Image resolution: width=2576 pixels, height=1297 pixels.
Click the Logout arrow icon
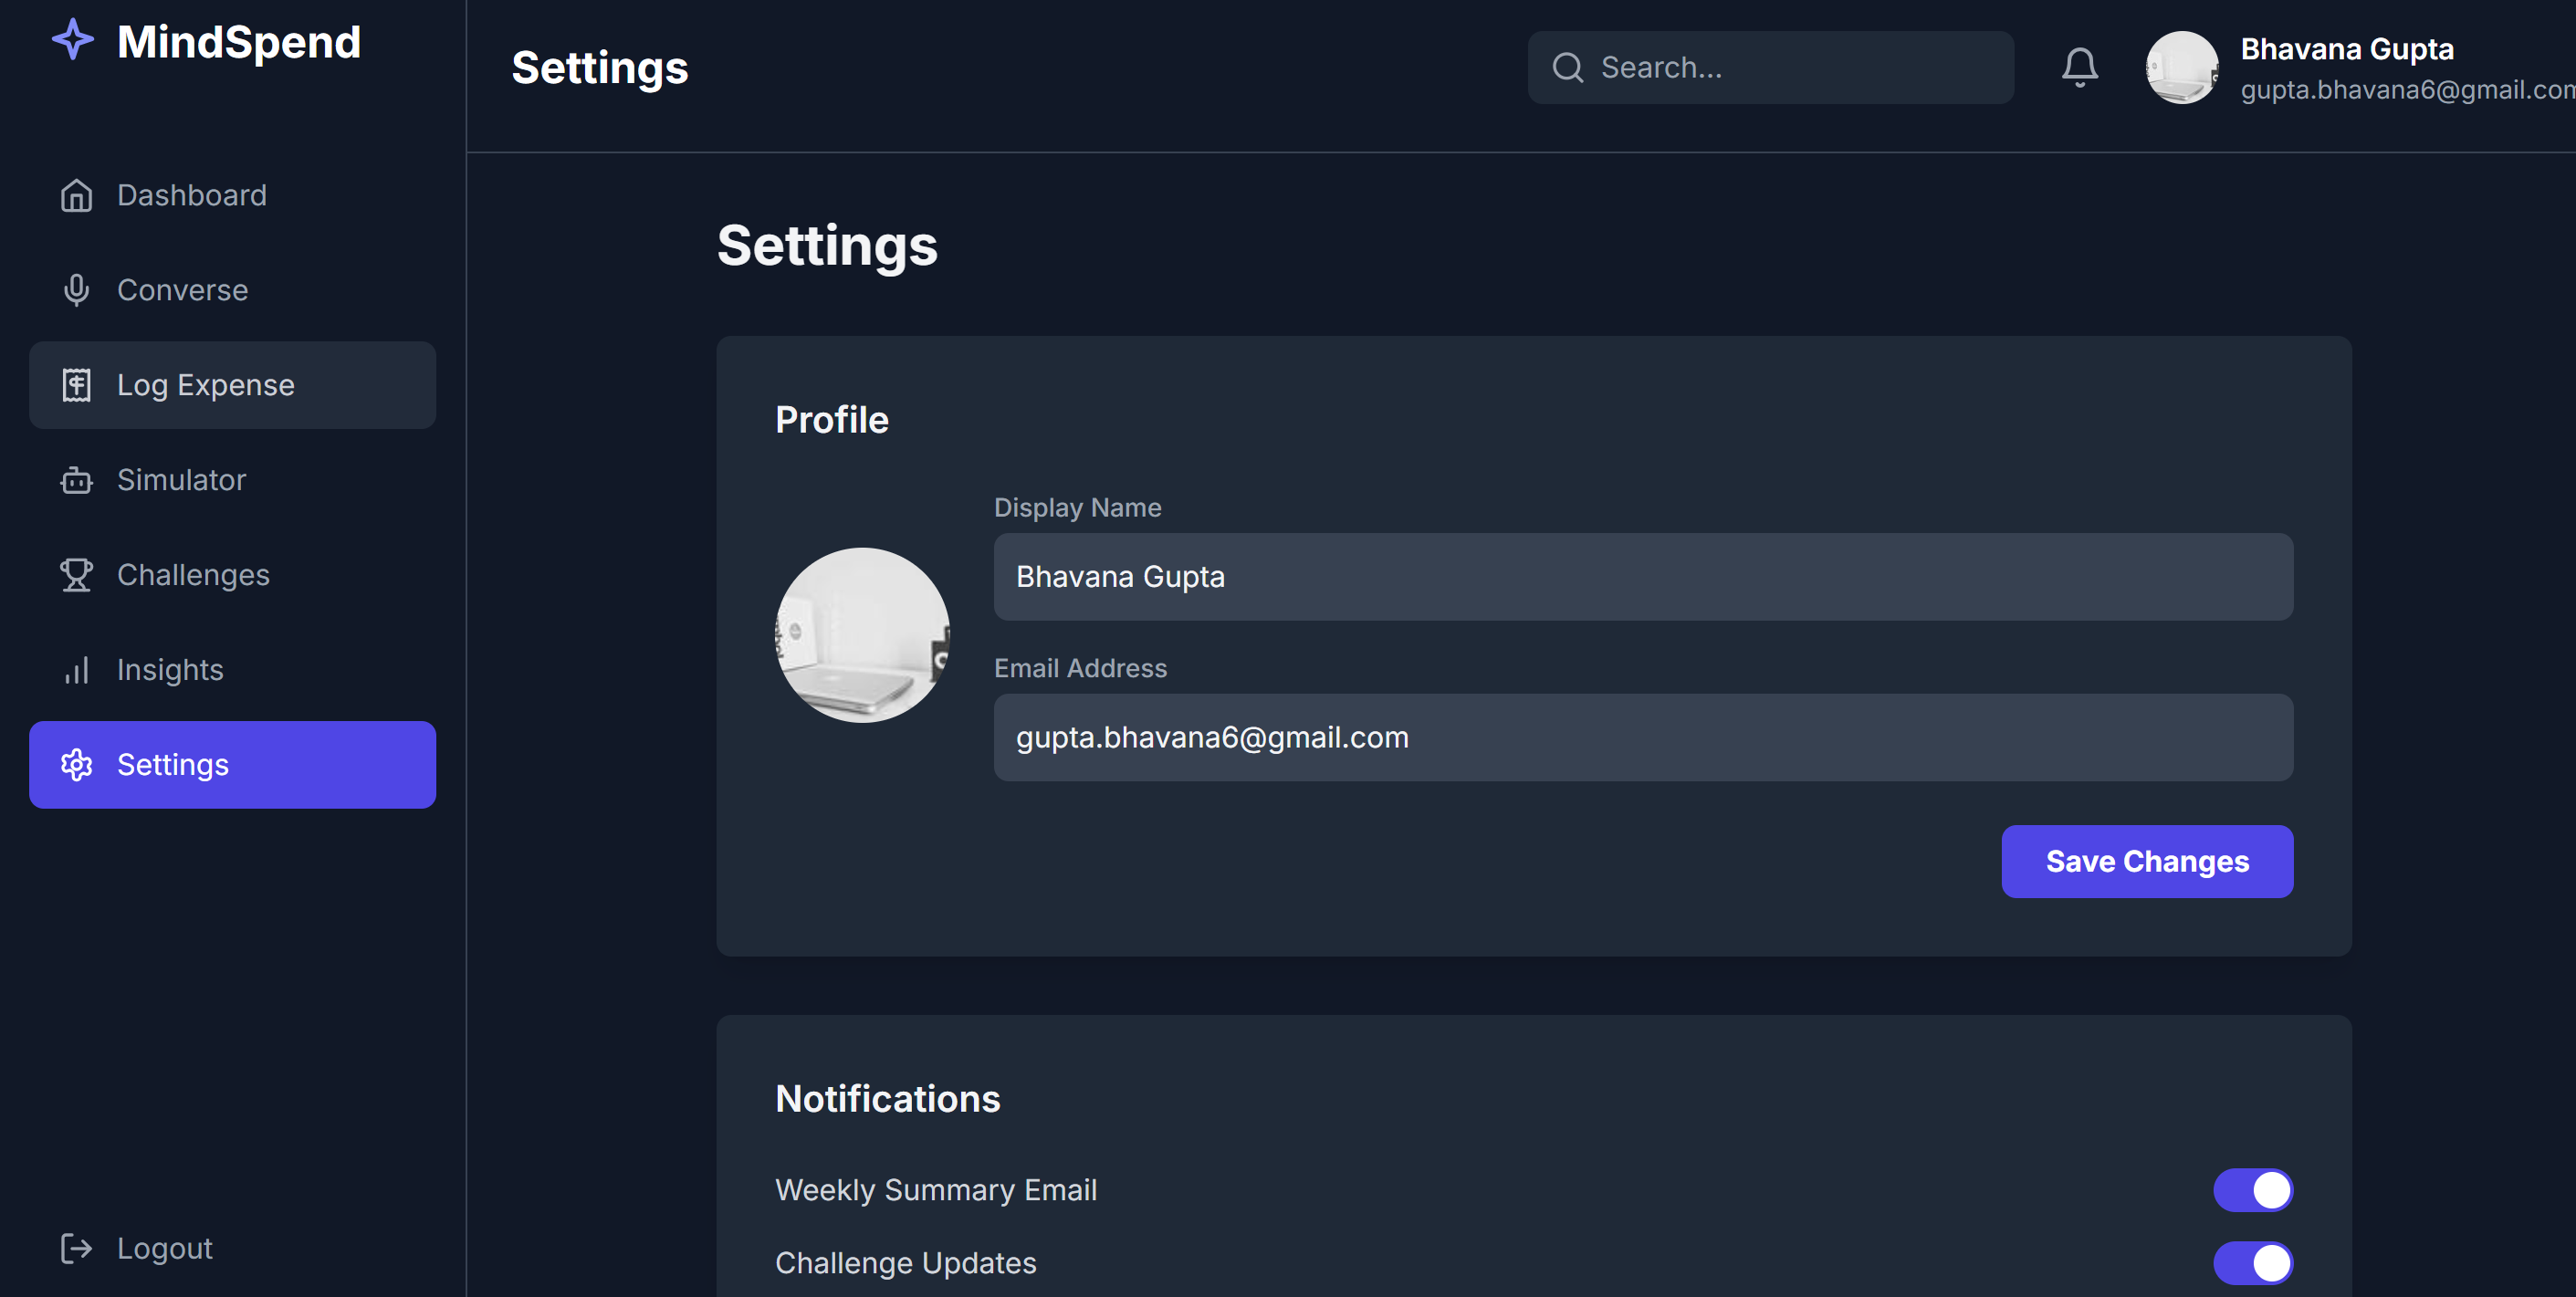tap(76, 1248)
